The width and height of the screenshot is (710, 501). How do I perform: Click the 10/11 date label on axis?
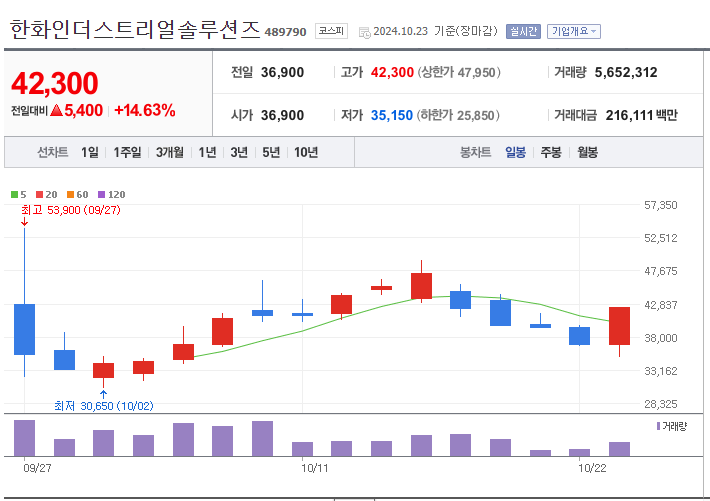[x=315, y=468]
